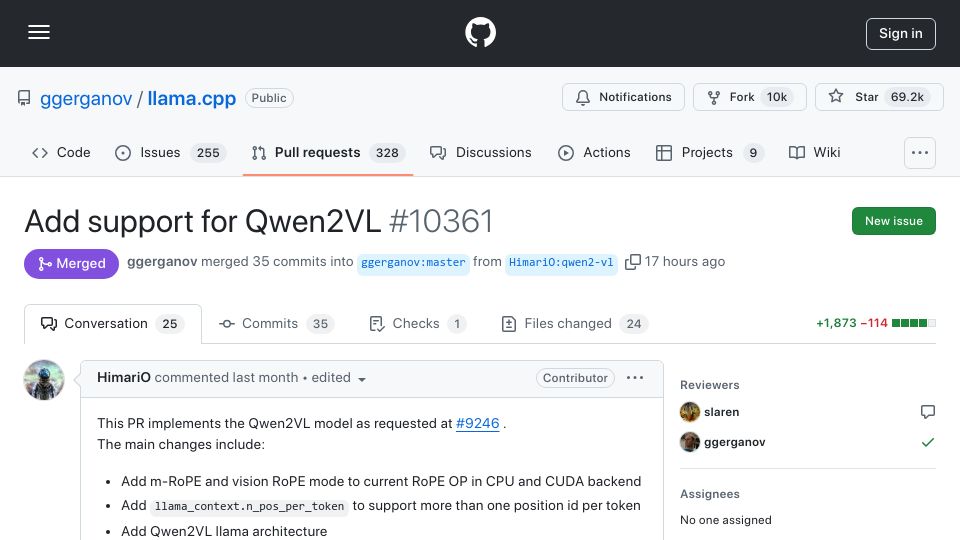The height and width of the screenshot is (540, 960).
Task: Open the comment's three-dot options menu
Action: click(635, 378)
